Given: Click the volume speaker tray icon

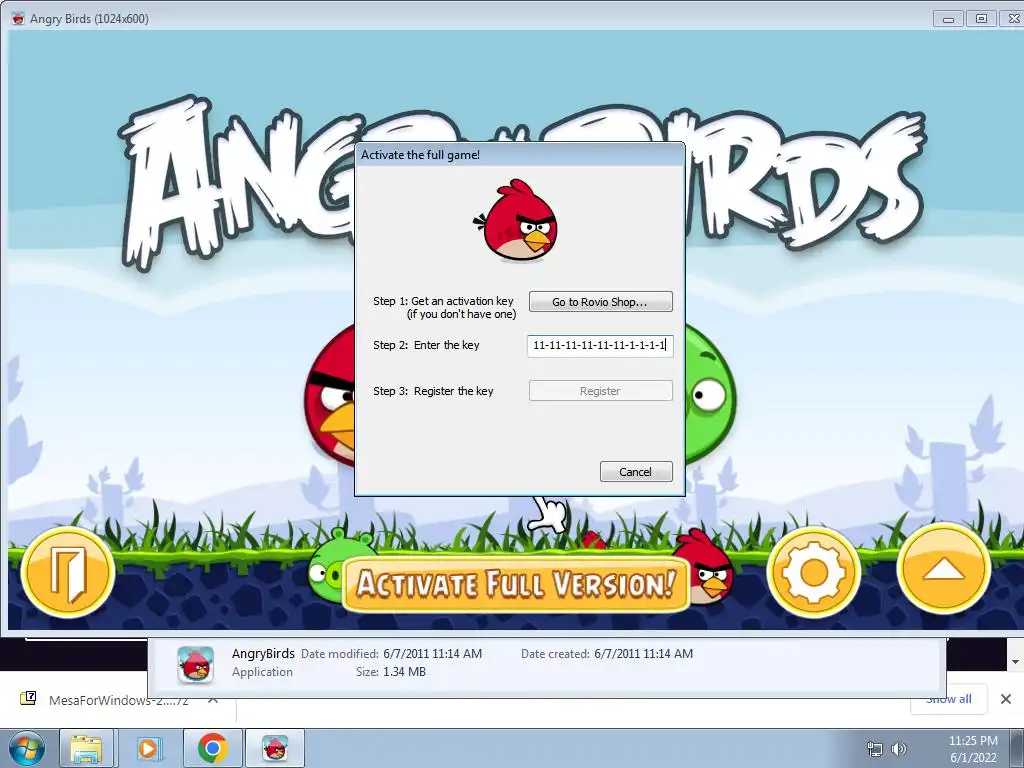Looking at the screenshot, I should [x=899, y=749].
